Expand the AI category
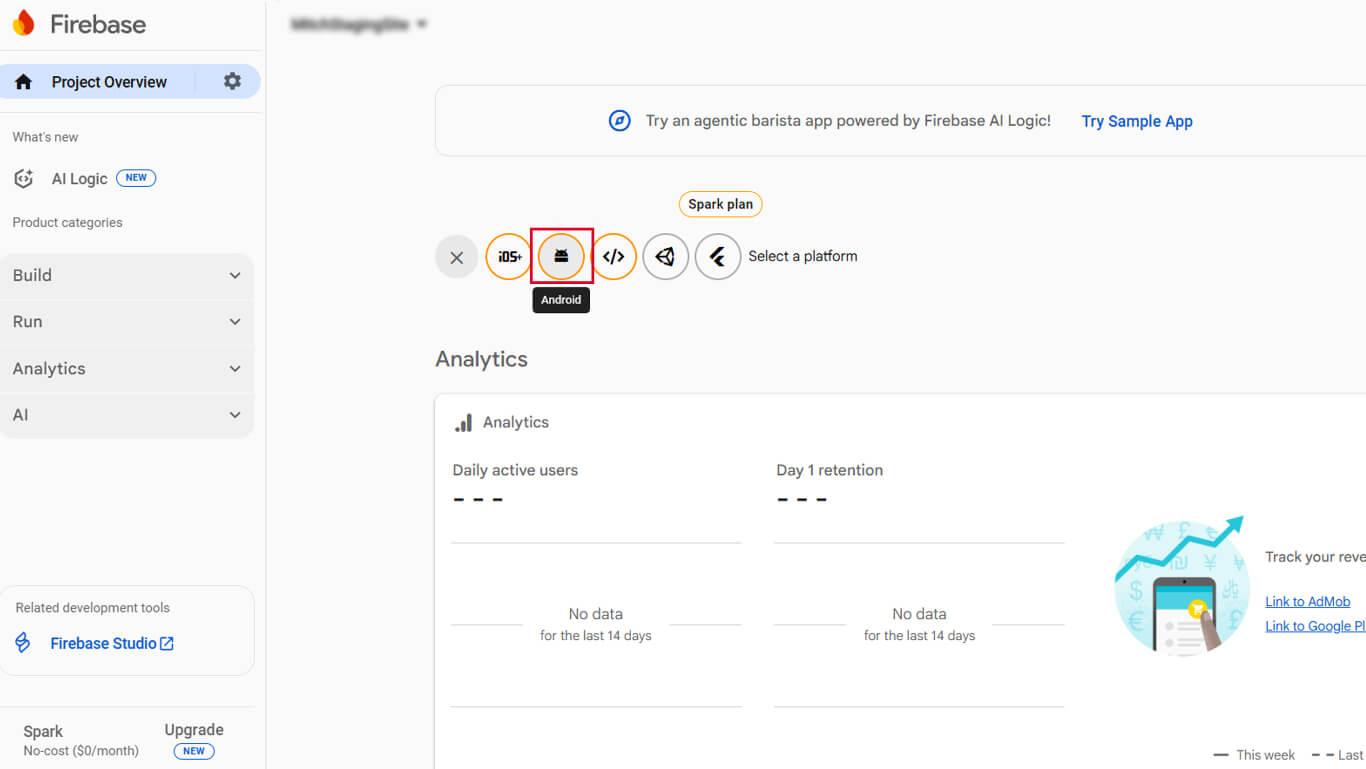1366x769 pixels. tap(126, 415)
